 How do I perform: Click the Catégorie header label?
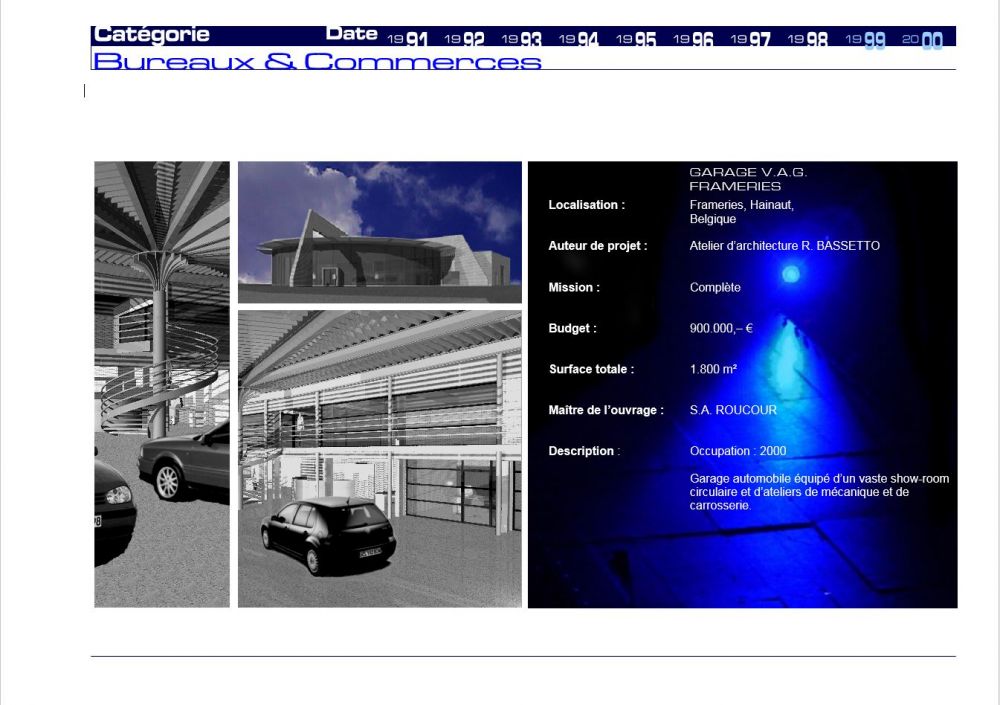click(x=152, y=34)
